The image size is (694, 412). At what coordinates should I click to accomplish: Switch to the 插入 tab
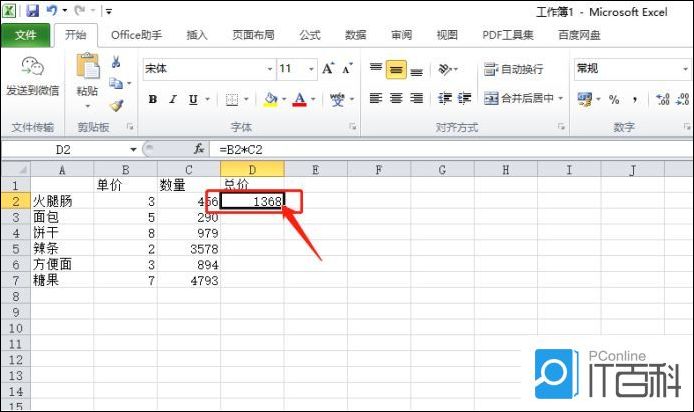[x=197, y=35]
